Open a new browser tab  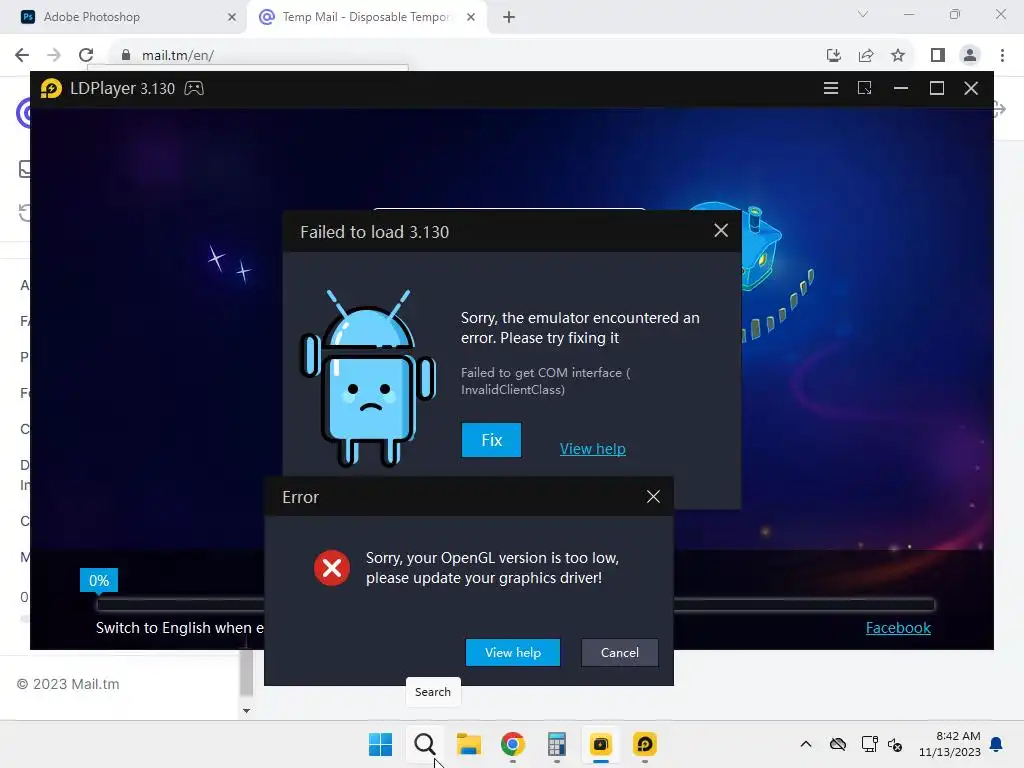coord(509,17)
